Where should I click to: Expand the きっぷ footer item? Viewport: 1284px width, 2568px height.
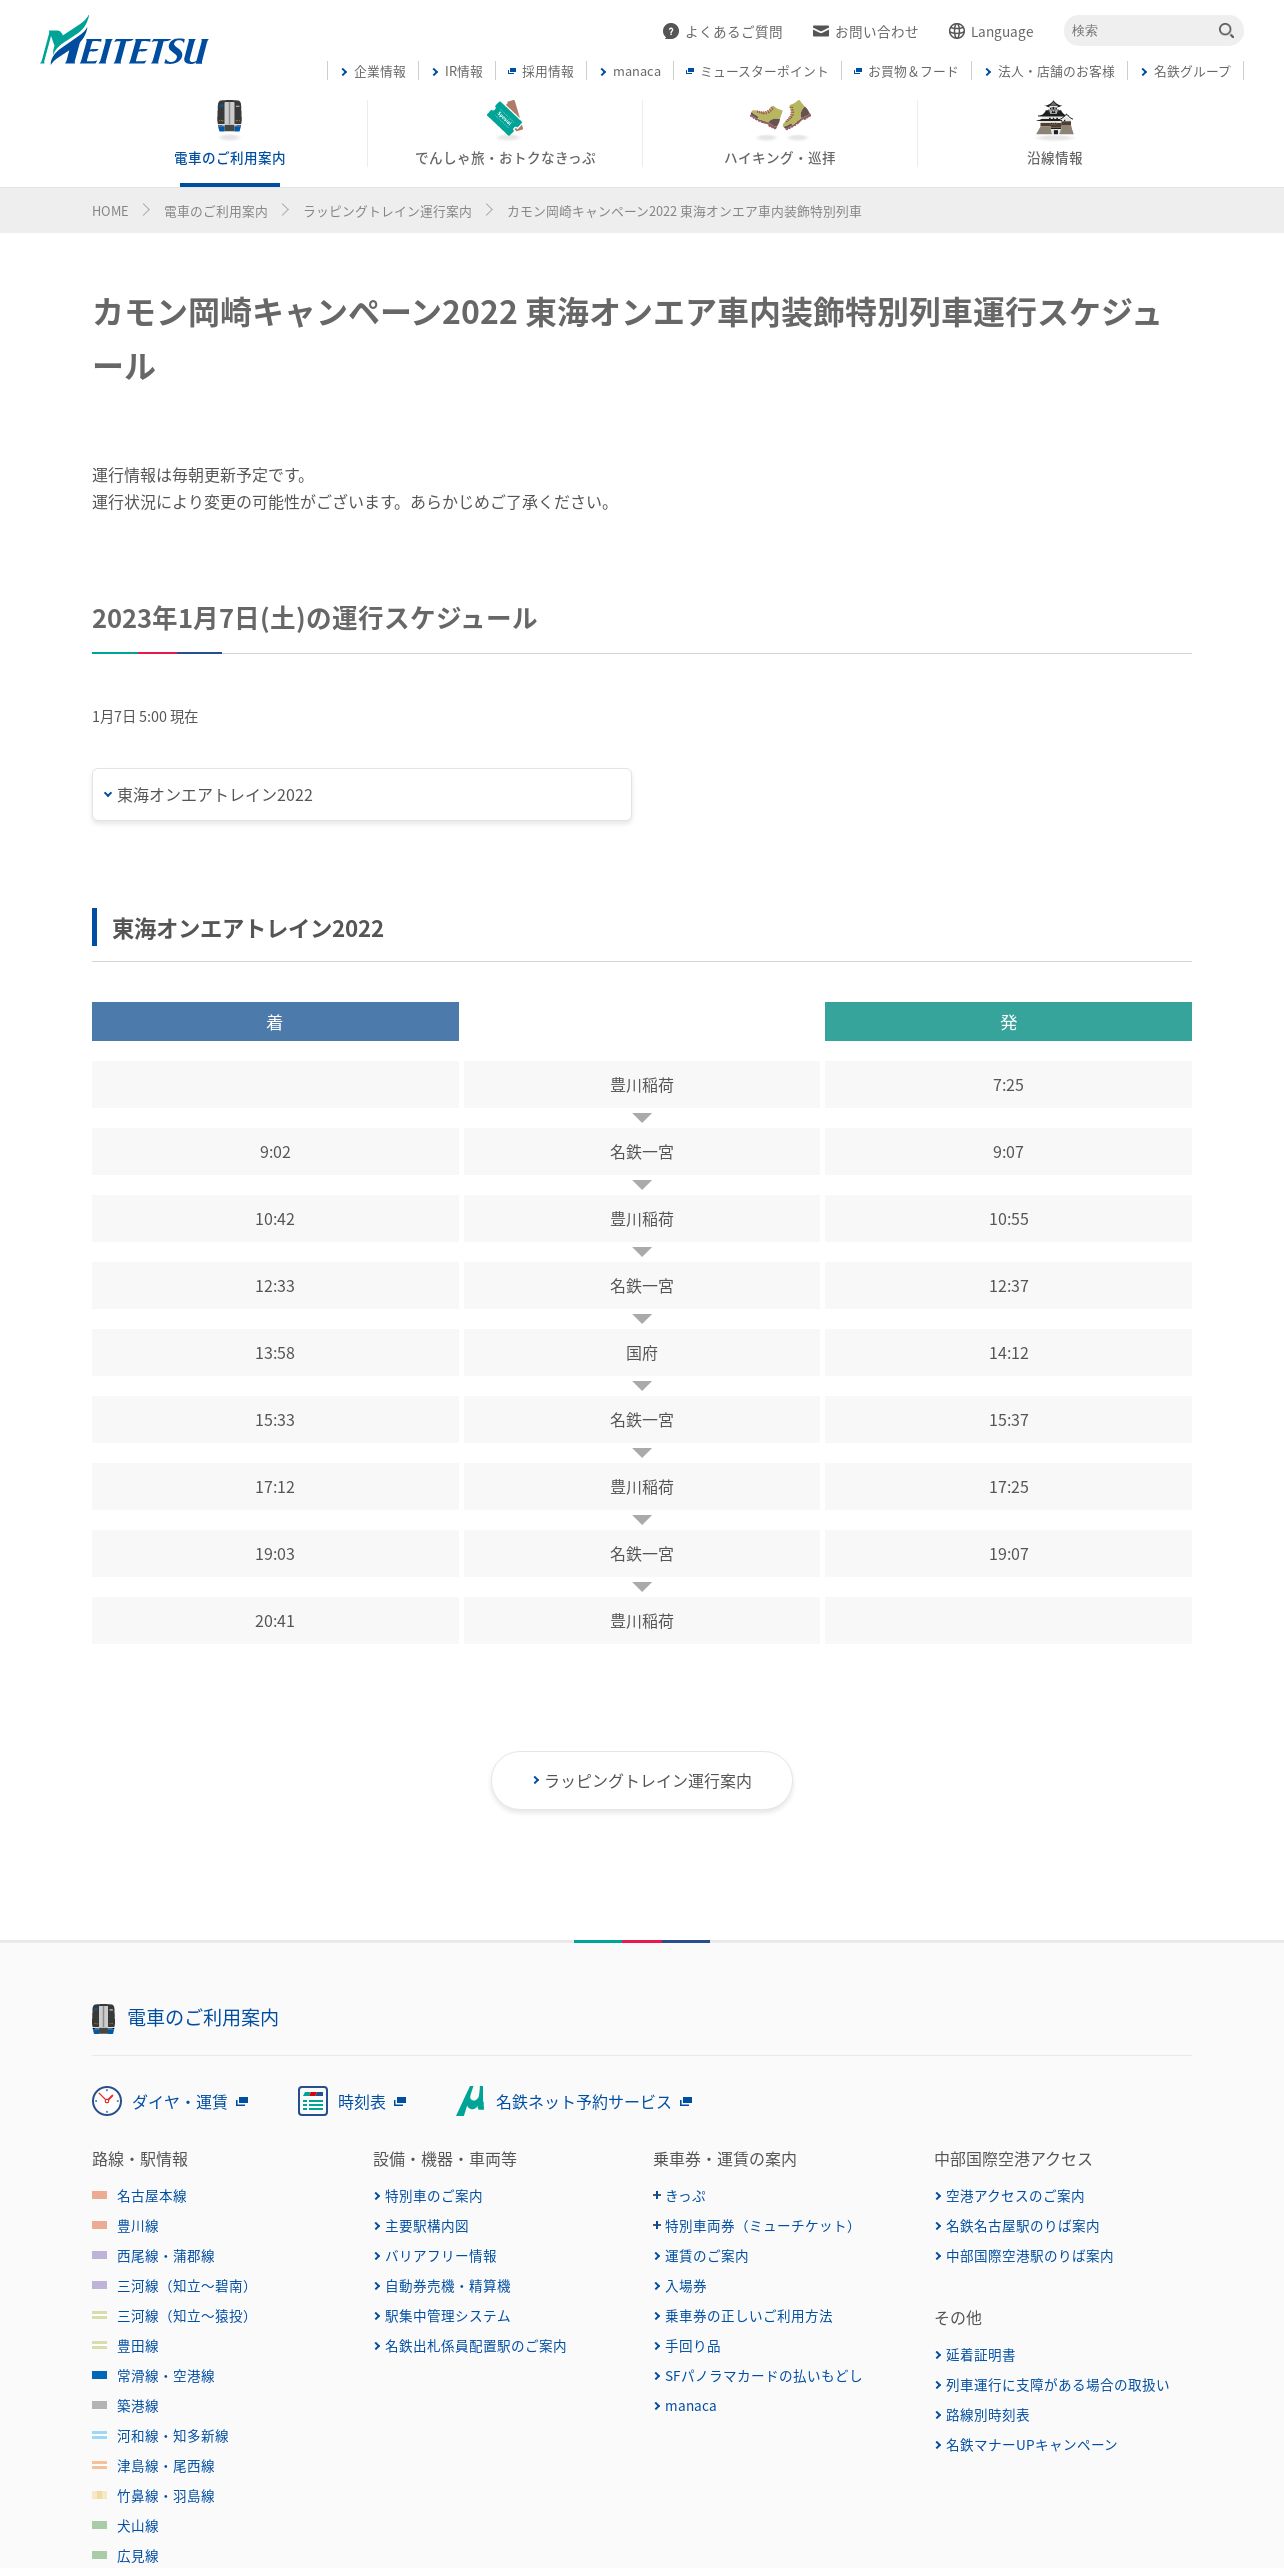pos(680,2196)
